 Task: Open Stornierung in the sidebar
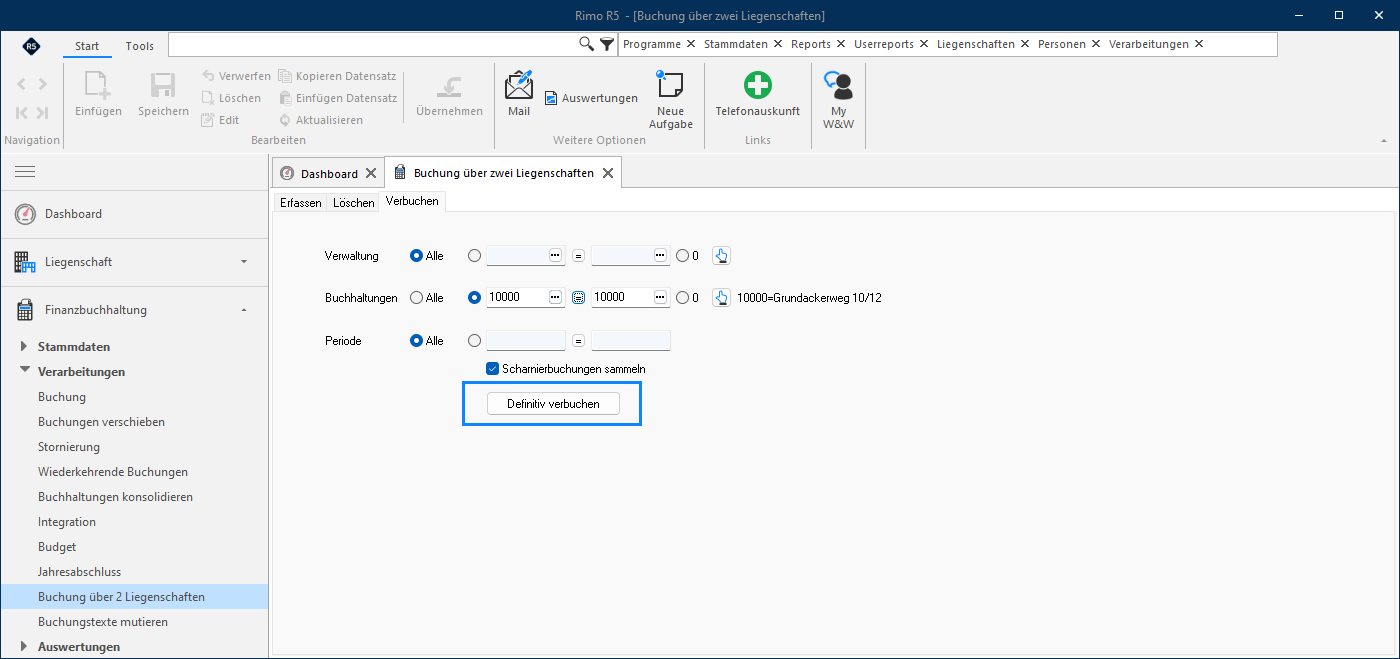coord(69,447)
